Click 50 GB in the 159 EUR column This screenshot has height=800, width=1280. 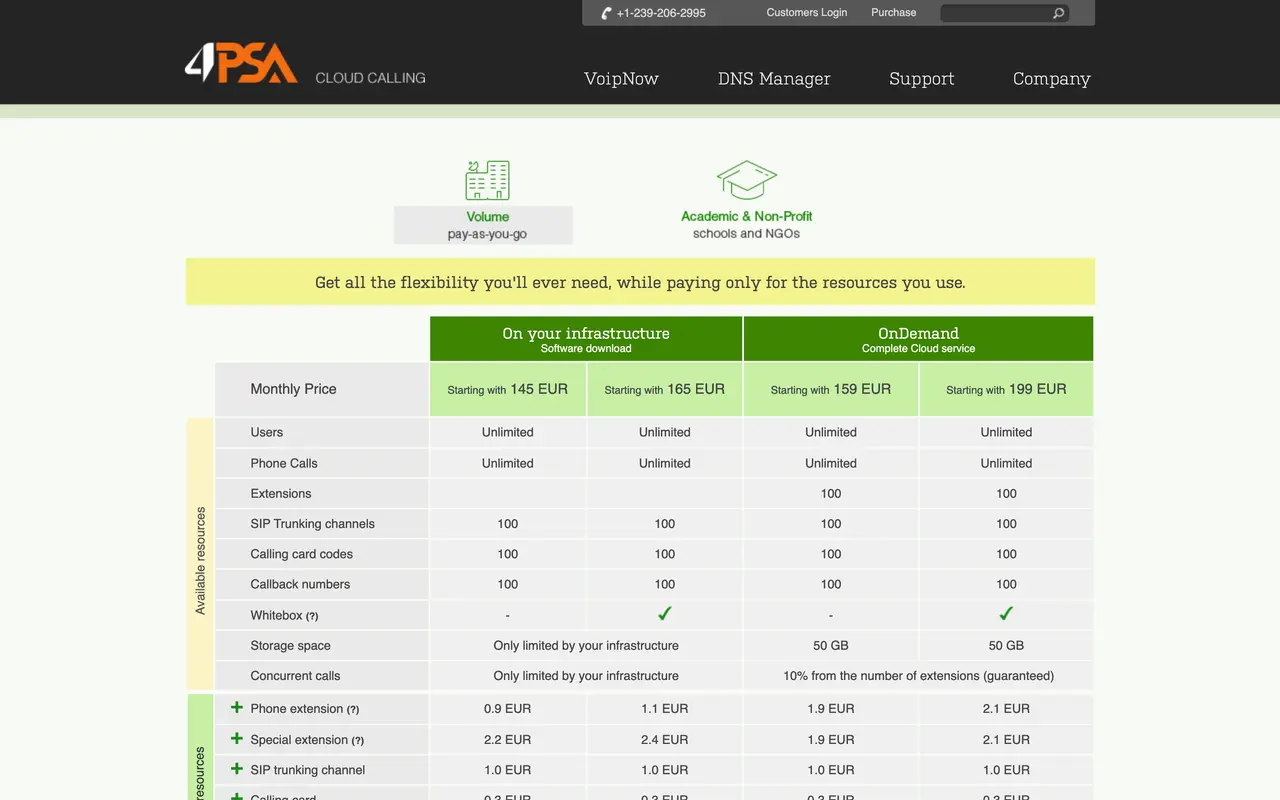click(x=831, y=646)
